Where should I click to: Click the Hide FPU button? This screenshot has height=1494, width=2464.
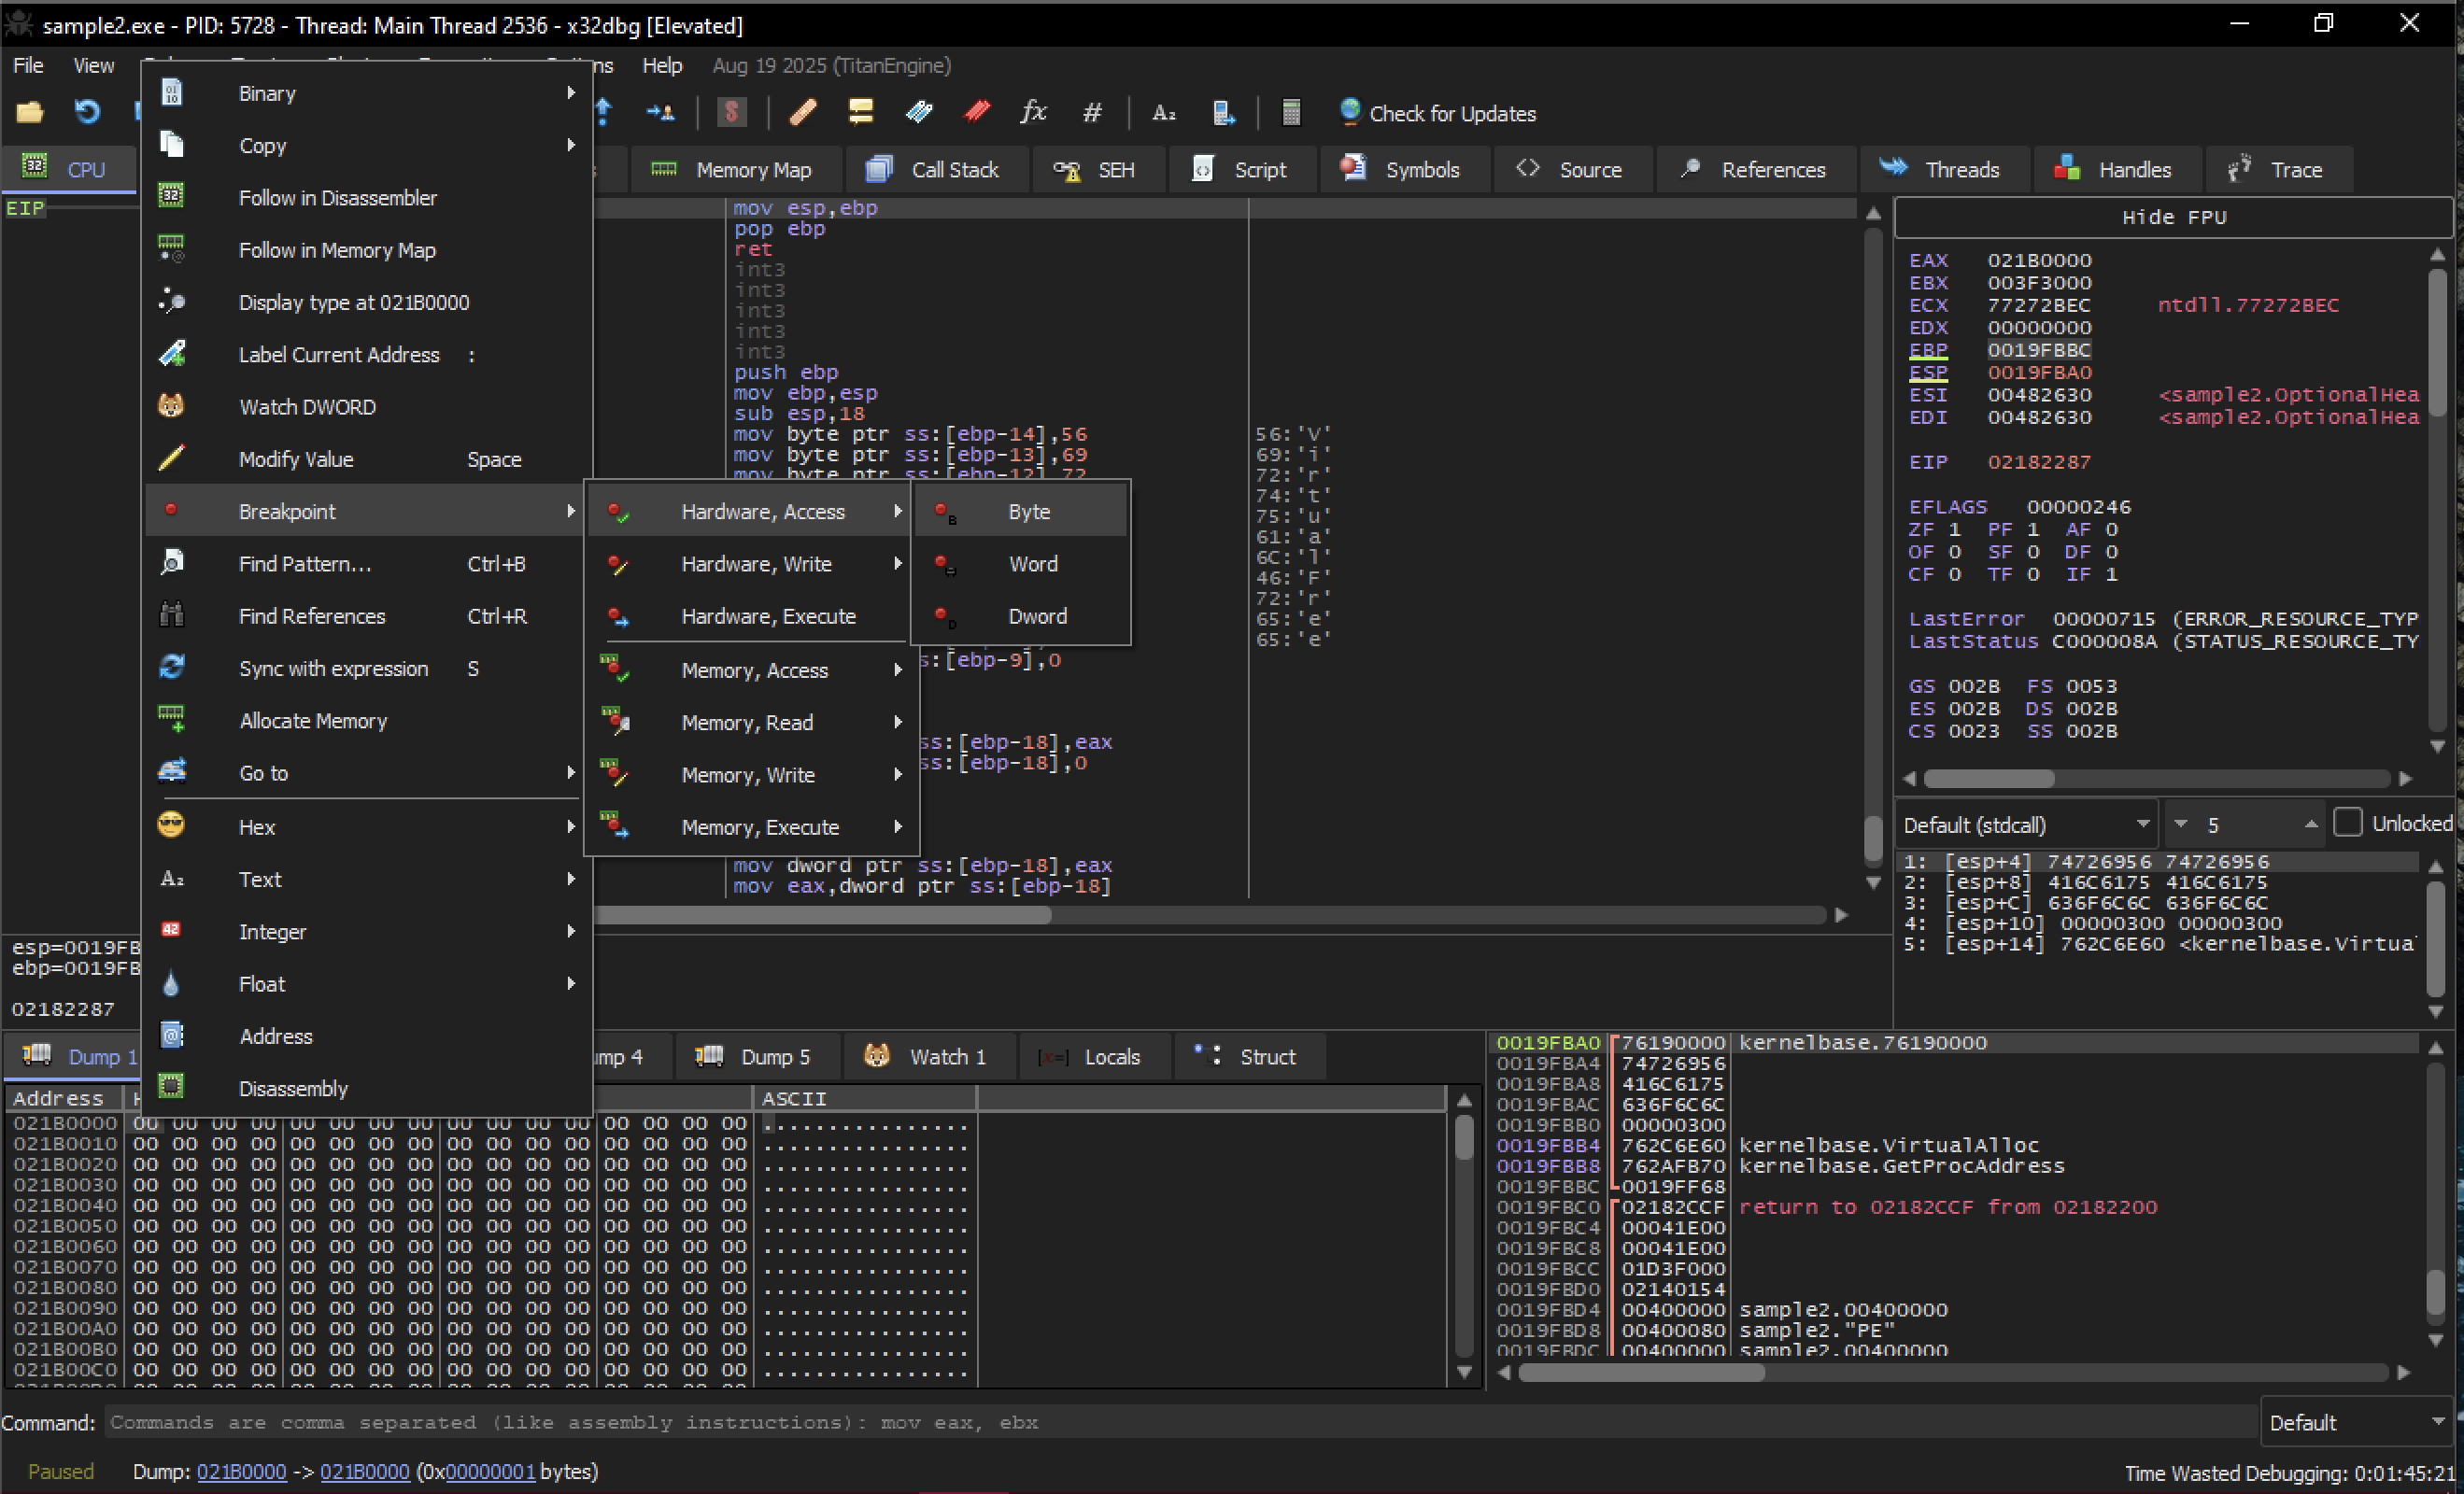pyautogui.click(x=2174, y=217)
